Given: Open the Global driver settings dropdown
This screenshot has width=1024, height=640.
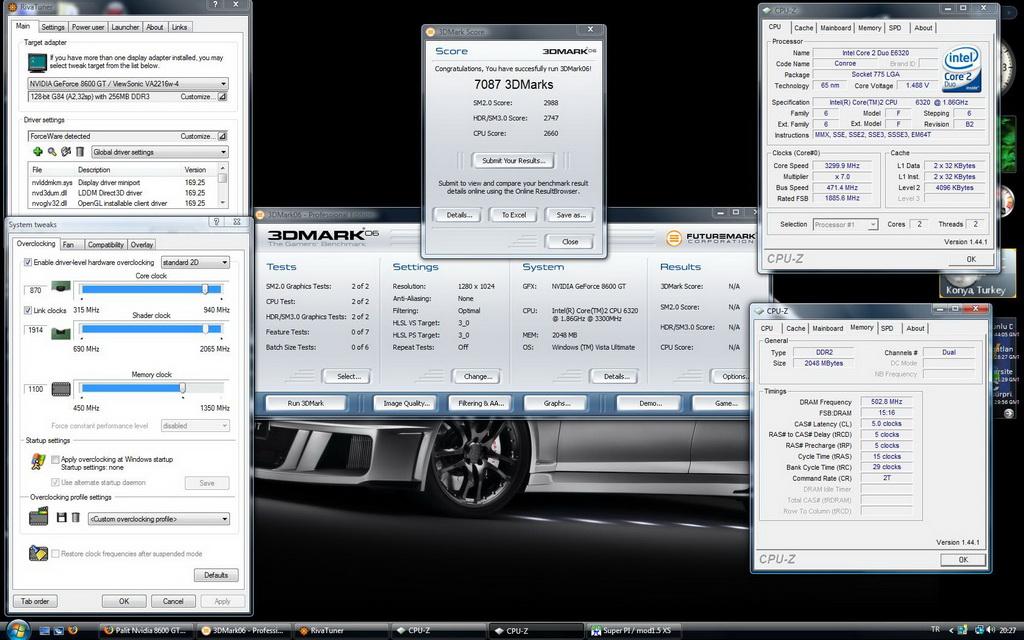Looking at the screenshot, I should [159, 152].
